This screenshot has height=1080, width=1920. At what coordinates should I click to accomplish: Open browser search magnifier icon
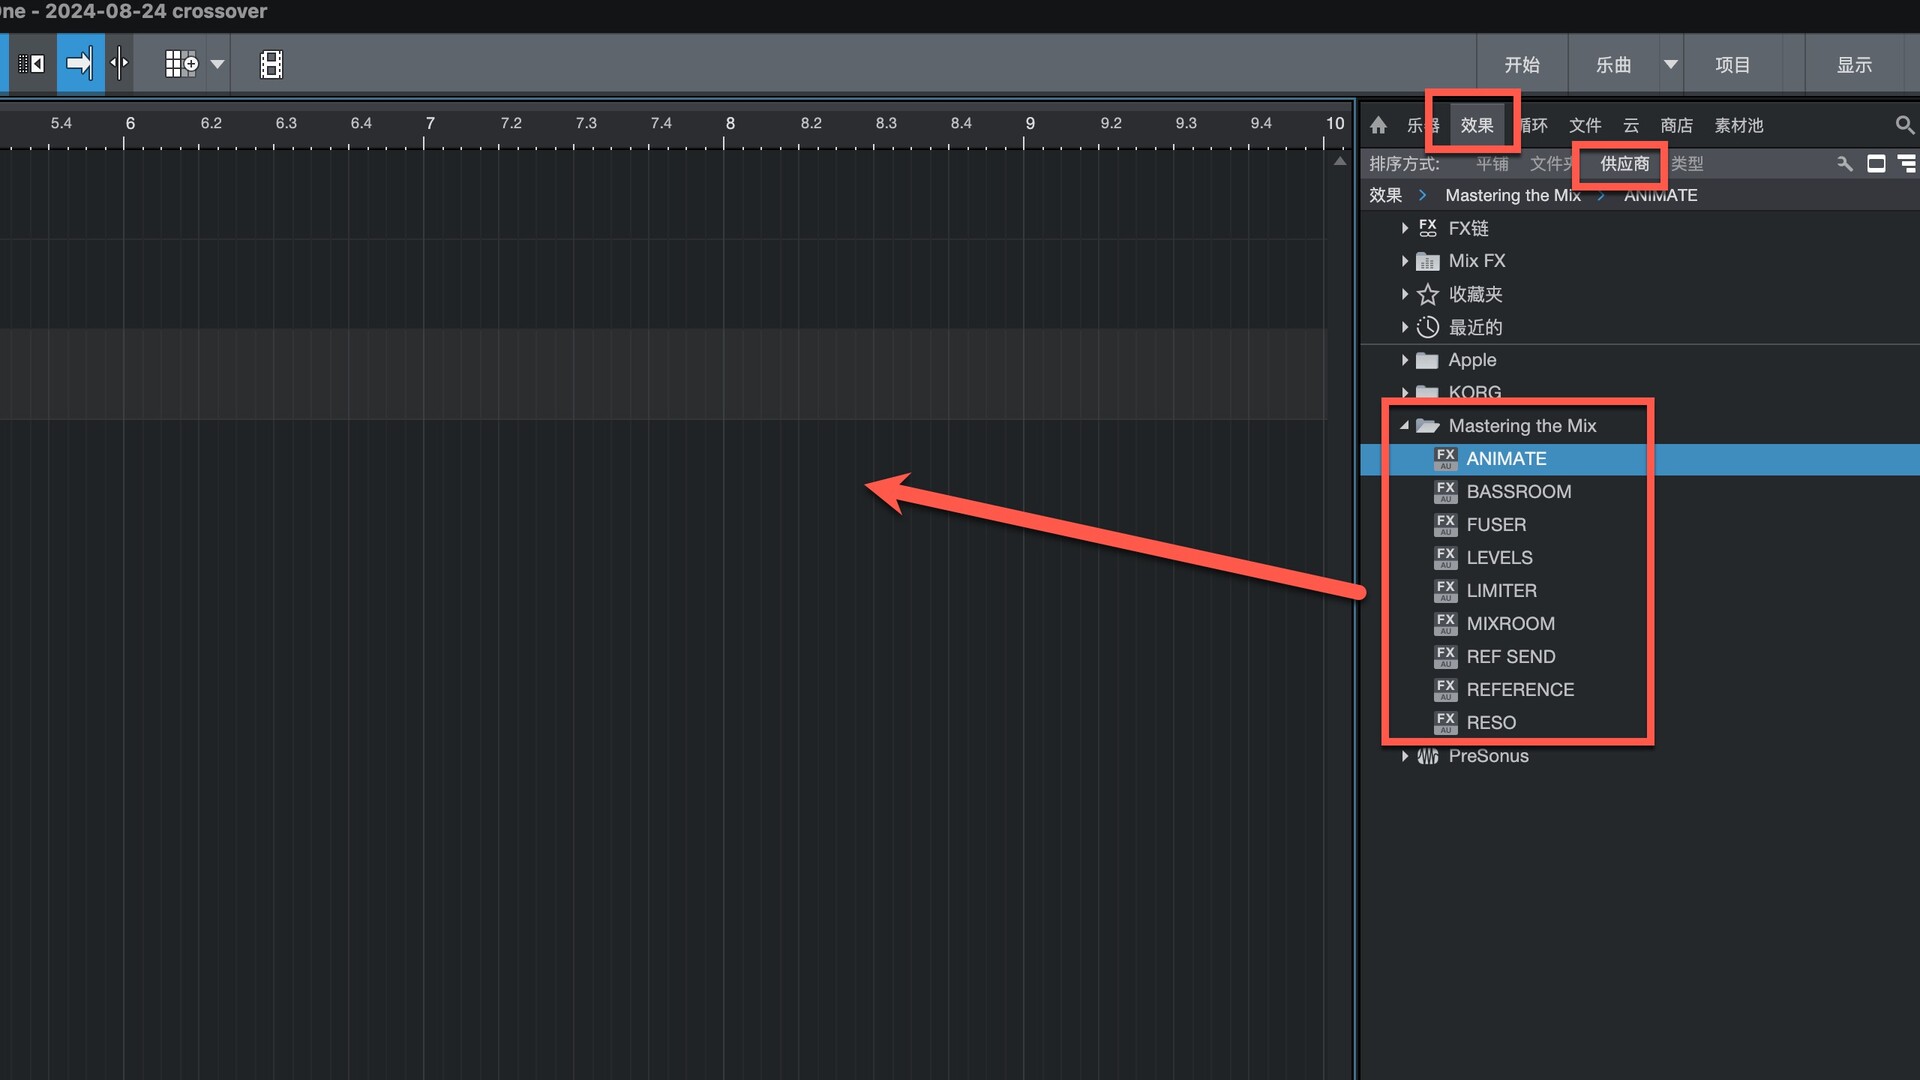(1904, 125)
